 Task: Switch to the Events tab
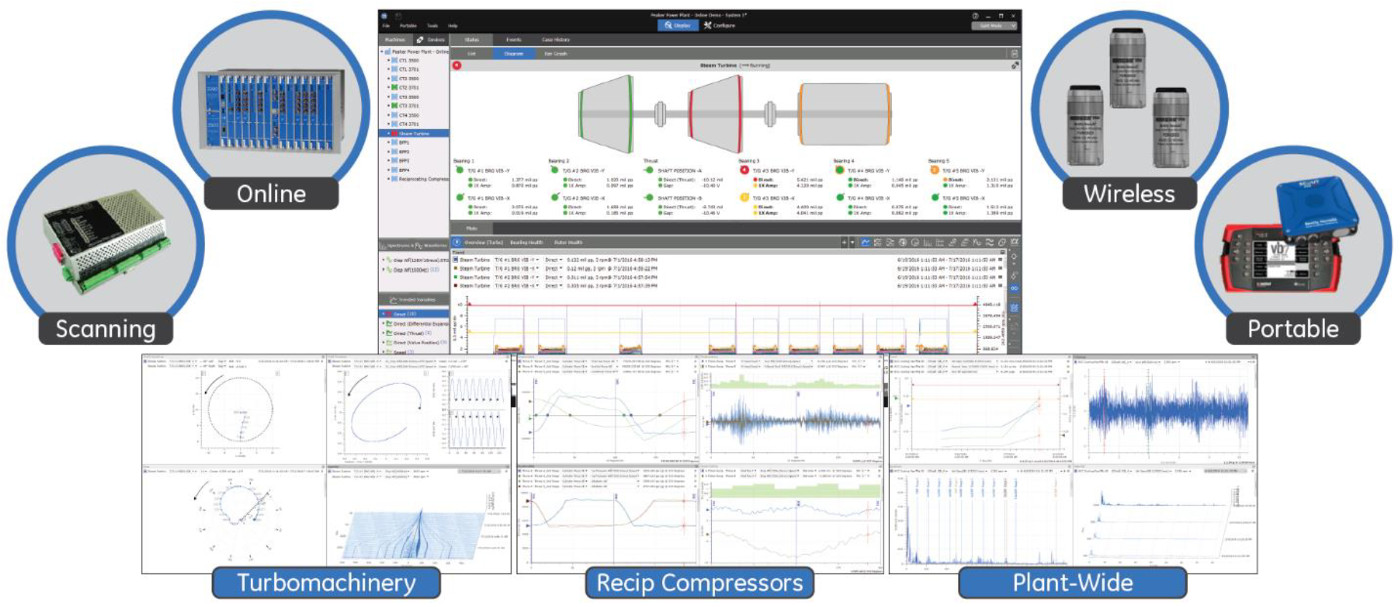(x=513, y=40)
